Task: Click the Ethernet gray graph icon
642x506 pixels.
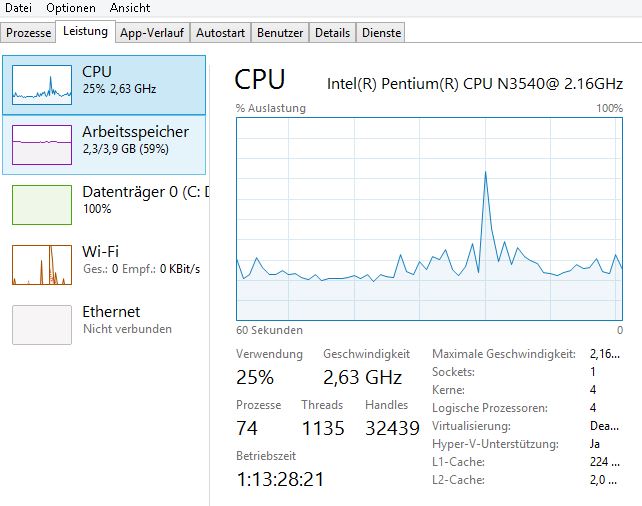Action: point(42,325)
